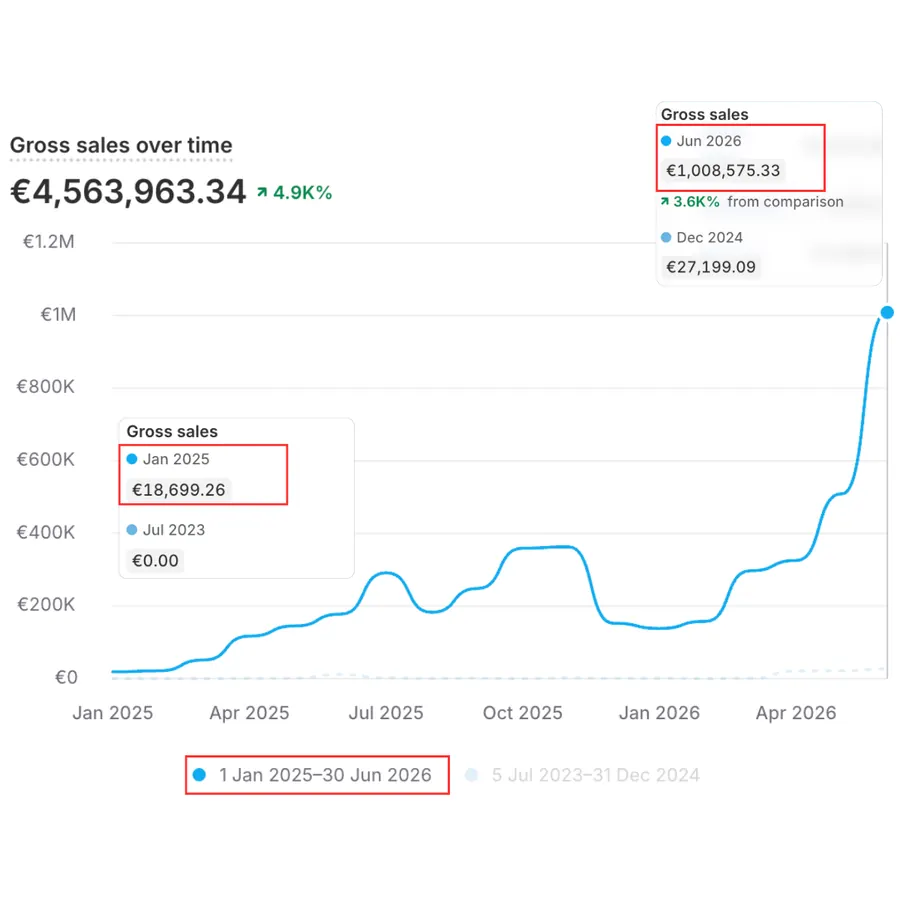
Task: Click the blue dot beside Jan 2025 in tooltip
Action: (x=132, y=459)
